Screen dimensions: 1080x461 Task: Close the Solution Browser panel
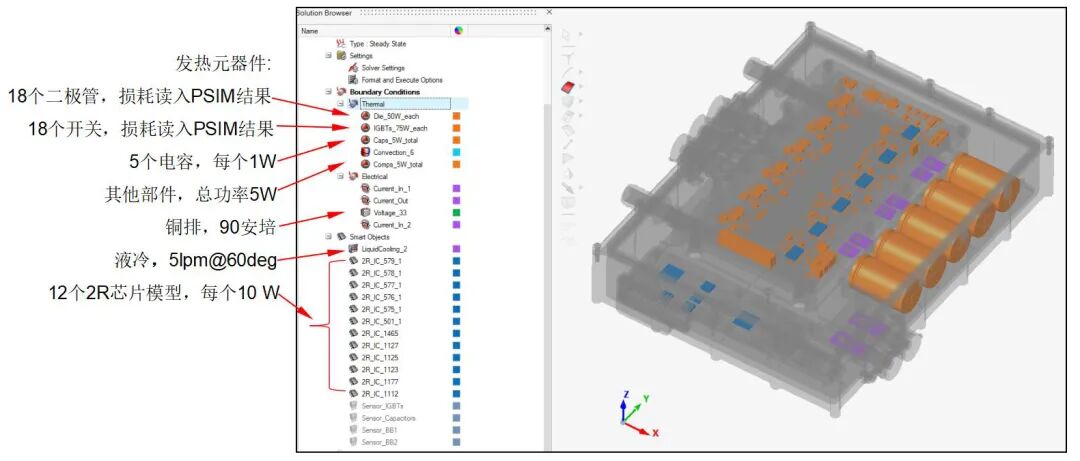coord(549,12)
